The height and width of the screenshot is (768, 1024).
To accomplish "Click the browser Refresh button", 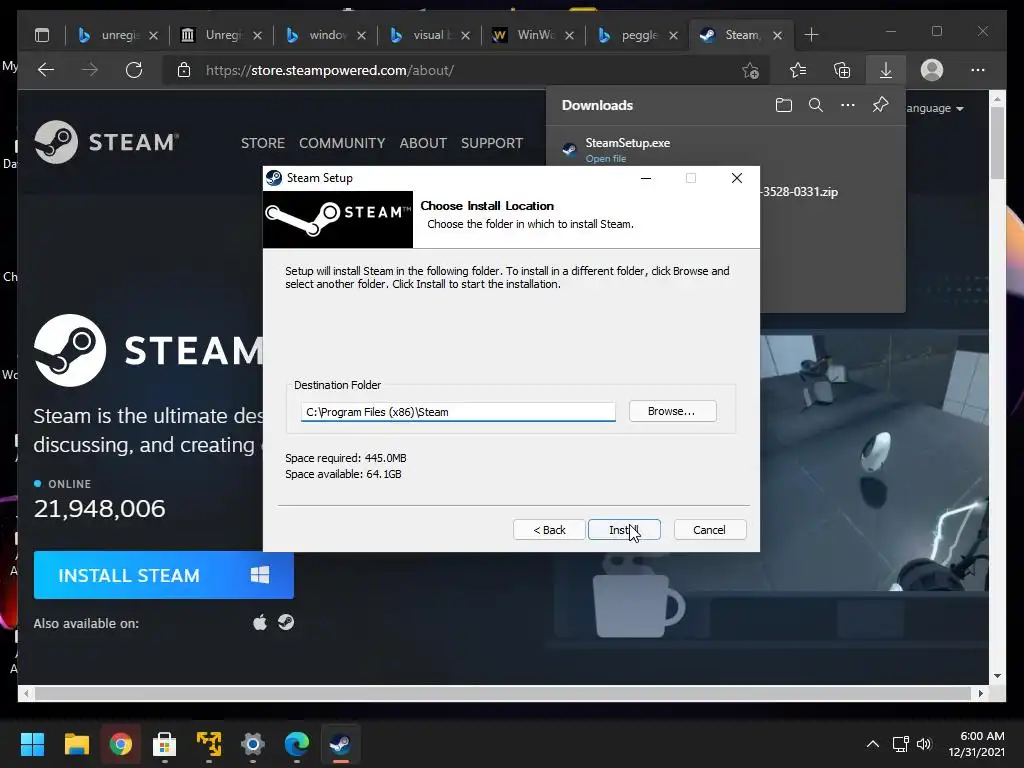I will coord(134,70).
